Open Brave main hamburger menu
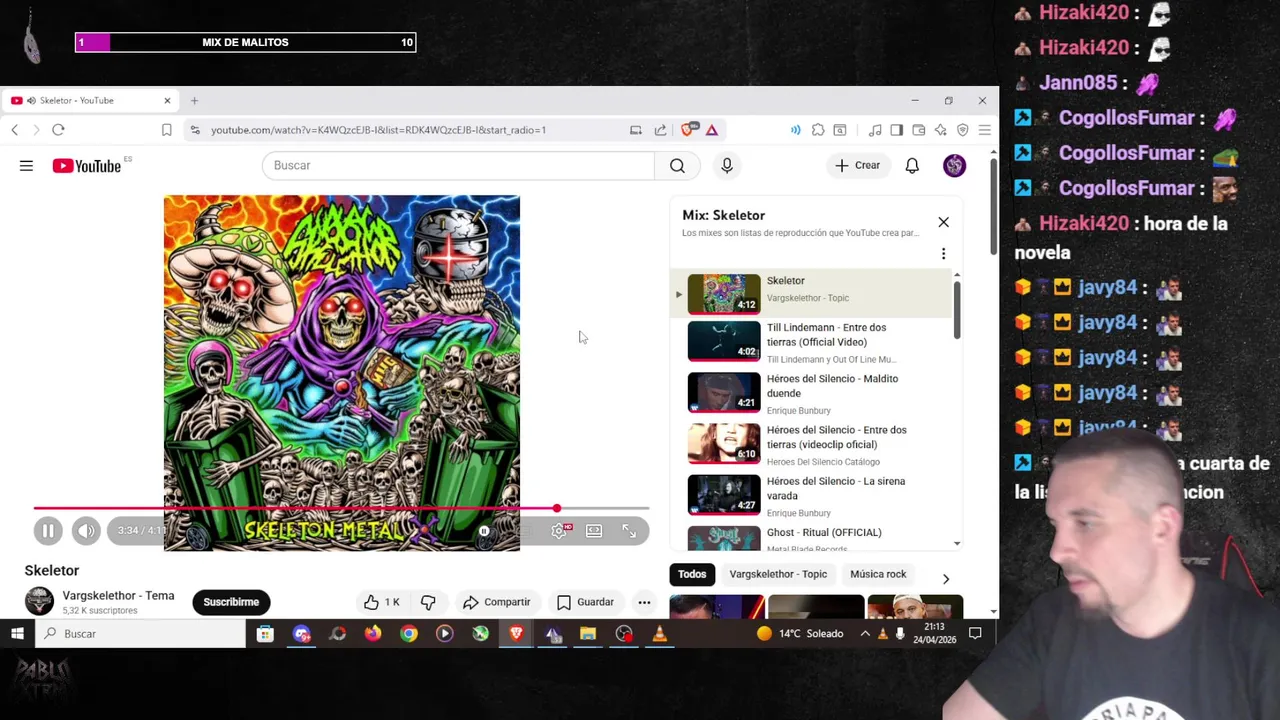This screenshot has height=720, width=1280. [984, 130]
